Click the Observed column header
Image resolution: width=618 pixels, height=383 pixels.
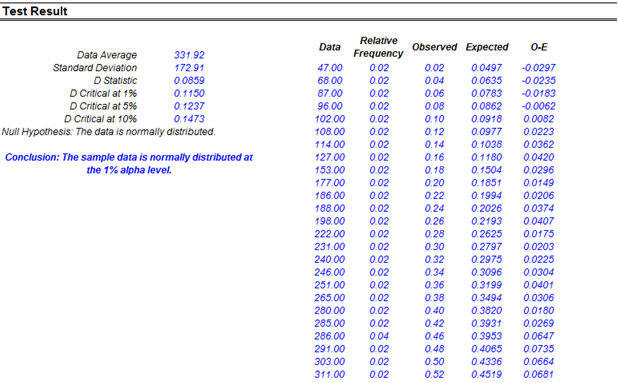434,47
